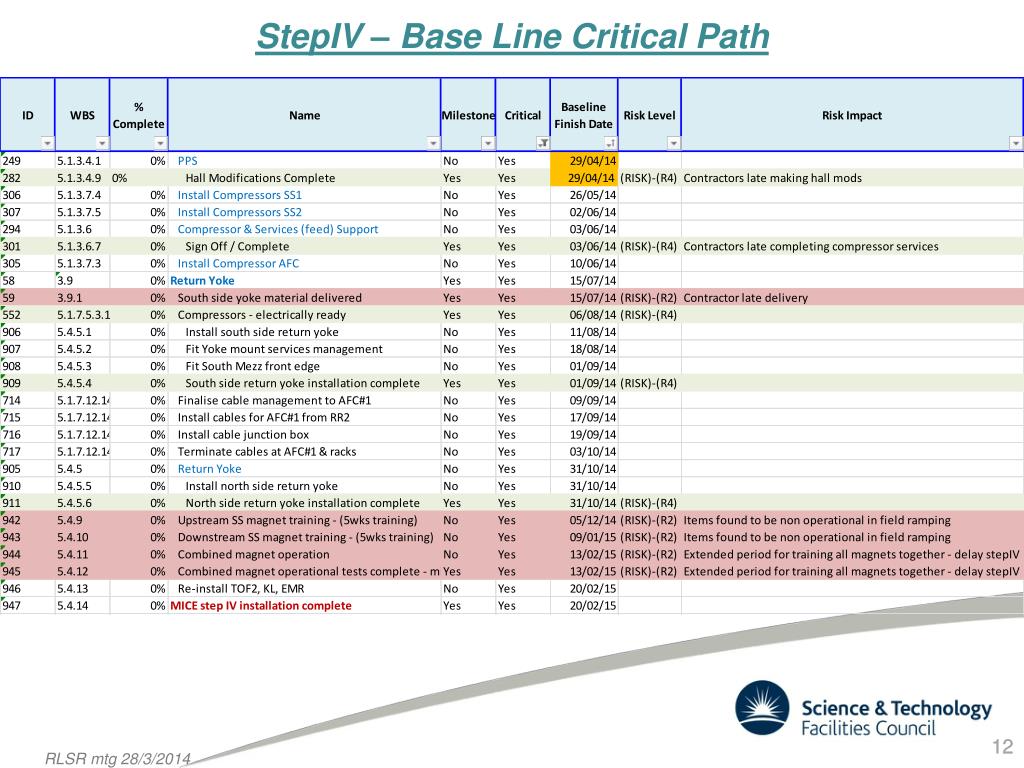Open the Risk Level column filter dropdown
Image resolution: width=1024 pixels, height=768 pixels.
[673, 143]
